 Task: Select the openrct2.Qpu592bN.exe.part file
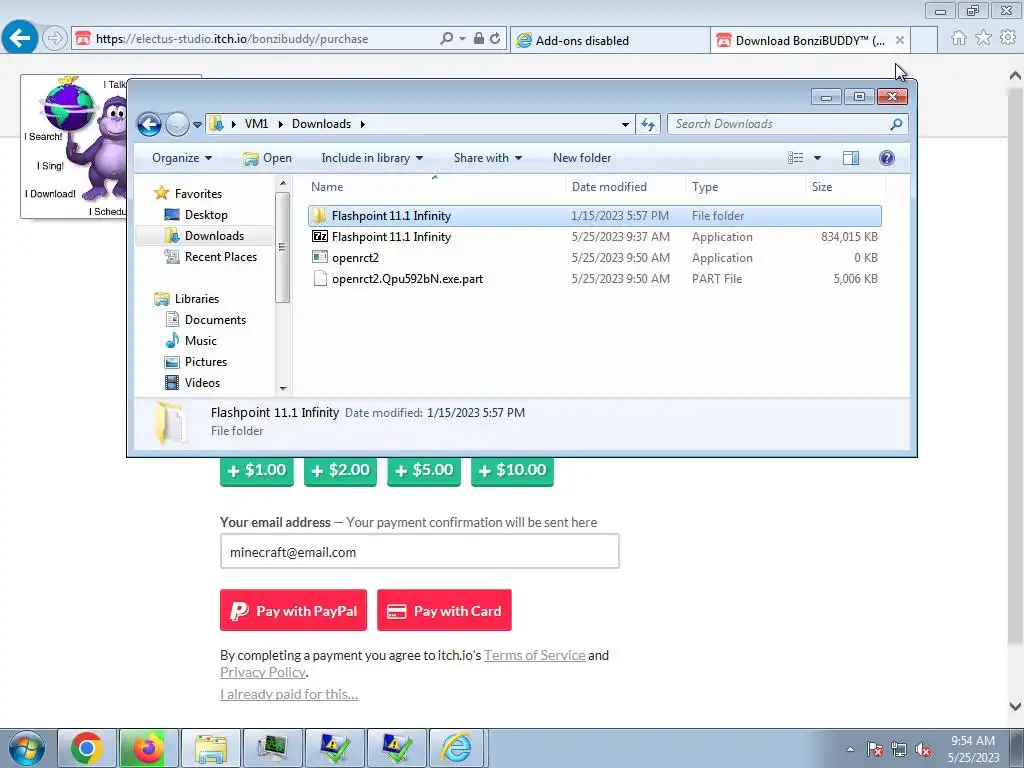[594, 279]
